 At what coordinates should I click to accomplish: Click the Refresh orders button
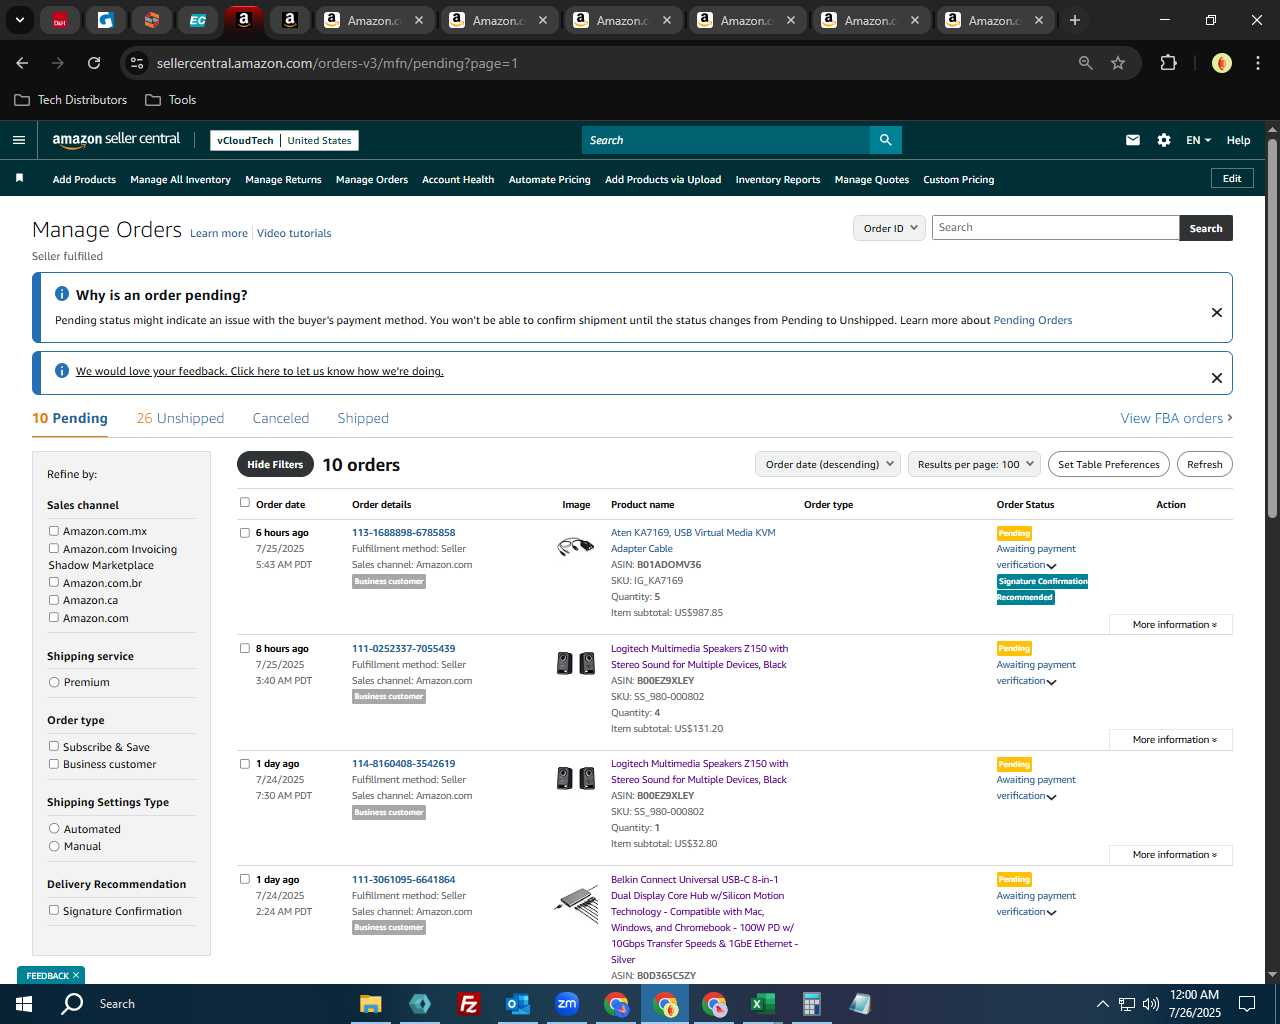tap(1205, 464)
